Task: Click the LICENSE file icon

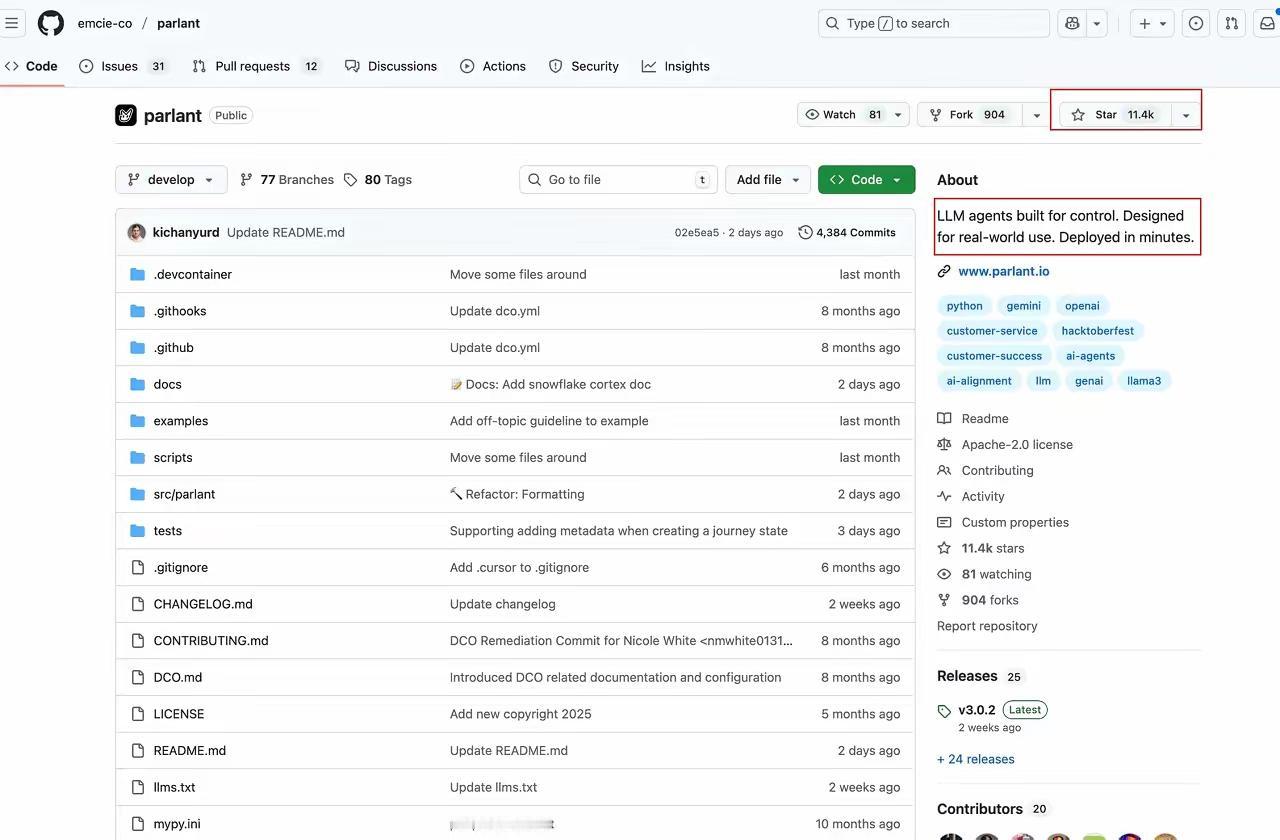Action: (x=138, y=714)
